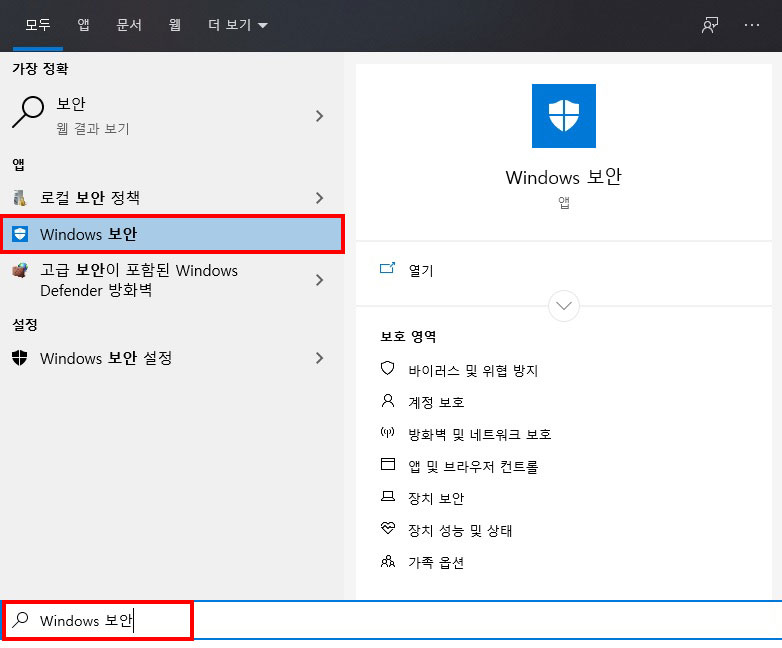Select the 보안 web result row
Viewport: 782px width, 648px height.
pyautogui.click(x=172, y=116)
